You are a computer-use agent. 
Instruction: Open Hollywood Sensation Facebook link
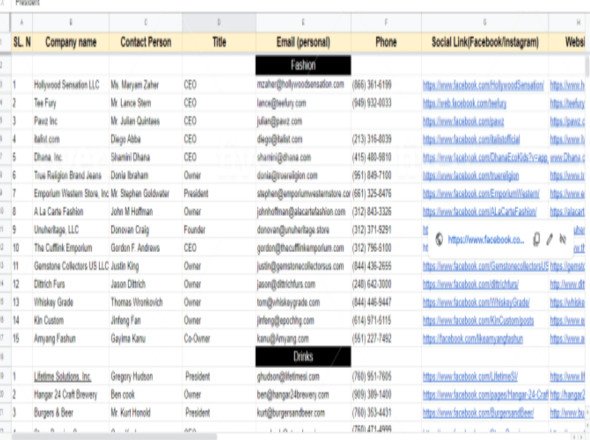point(483,85)
